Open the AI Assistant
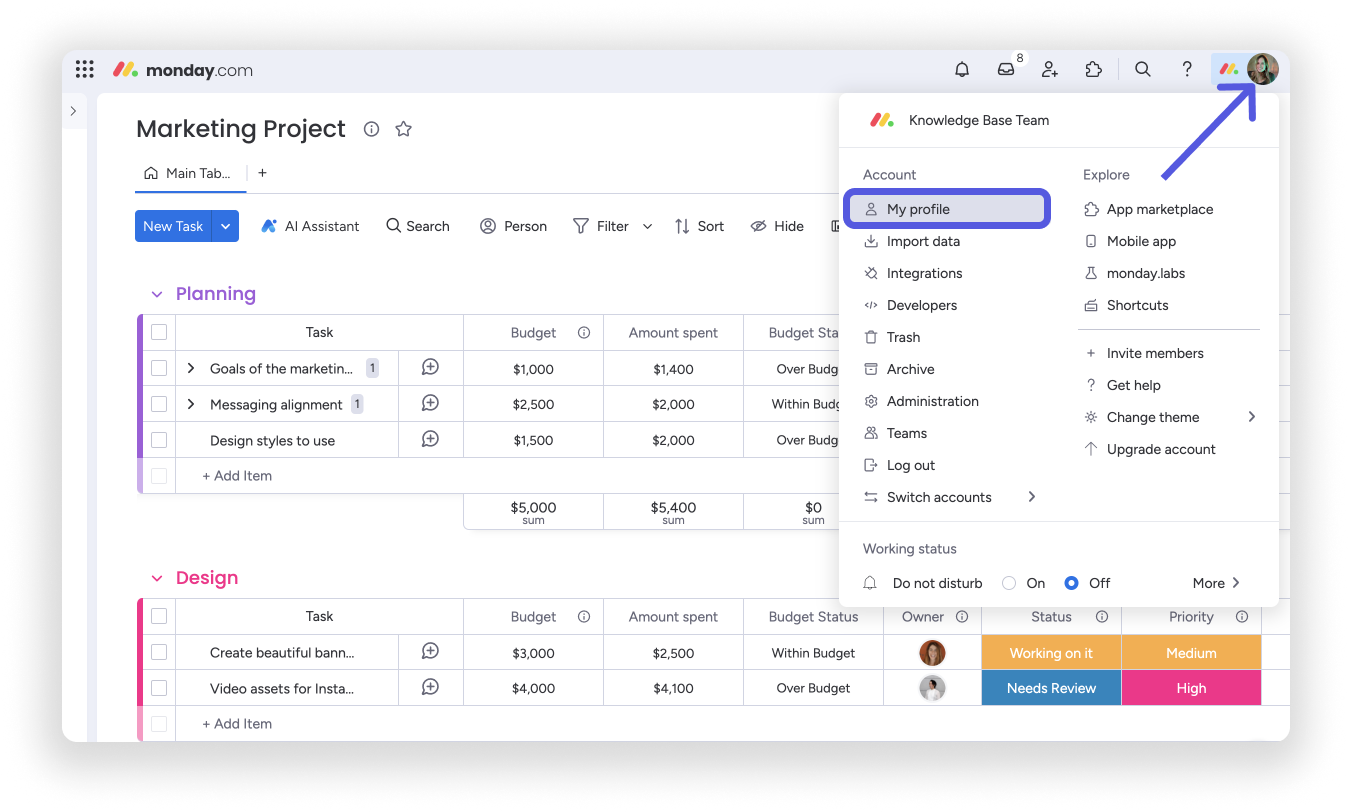The width and height of the screenshot is (1348, 812). coord(310,226)
